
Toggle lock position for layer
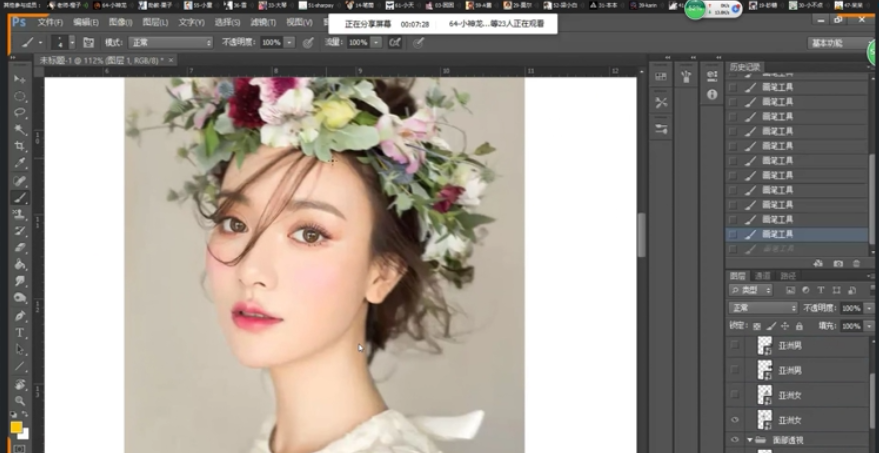pyautogui.click(x=785, y=326)
